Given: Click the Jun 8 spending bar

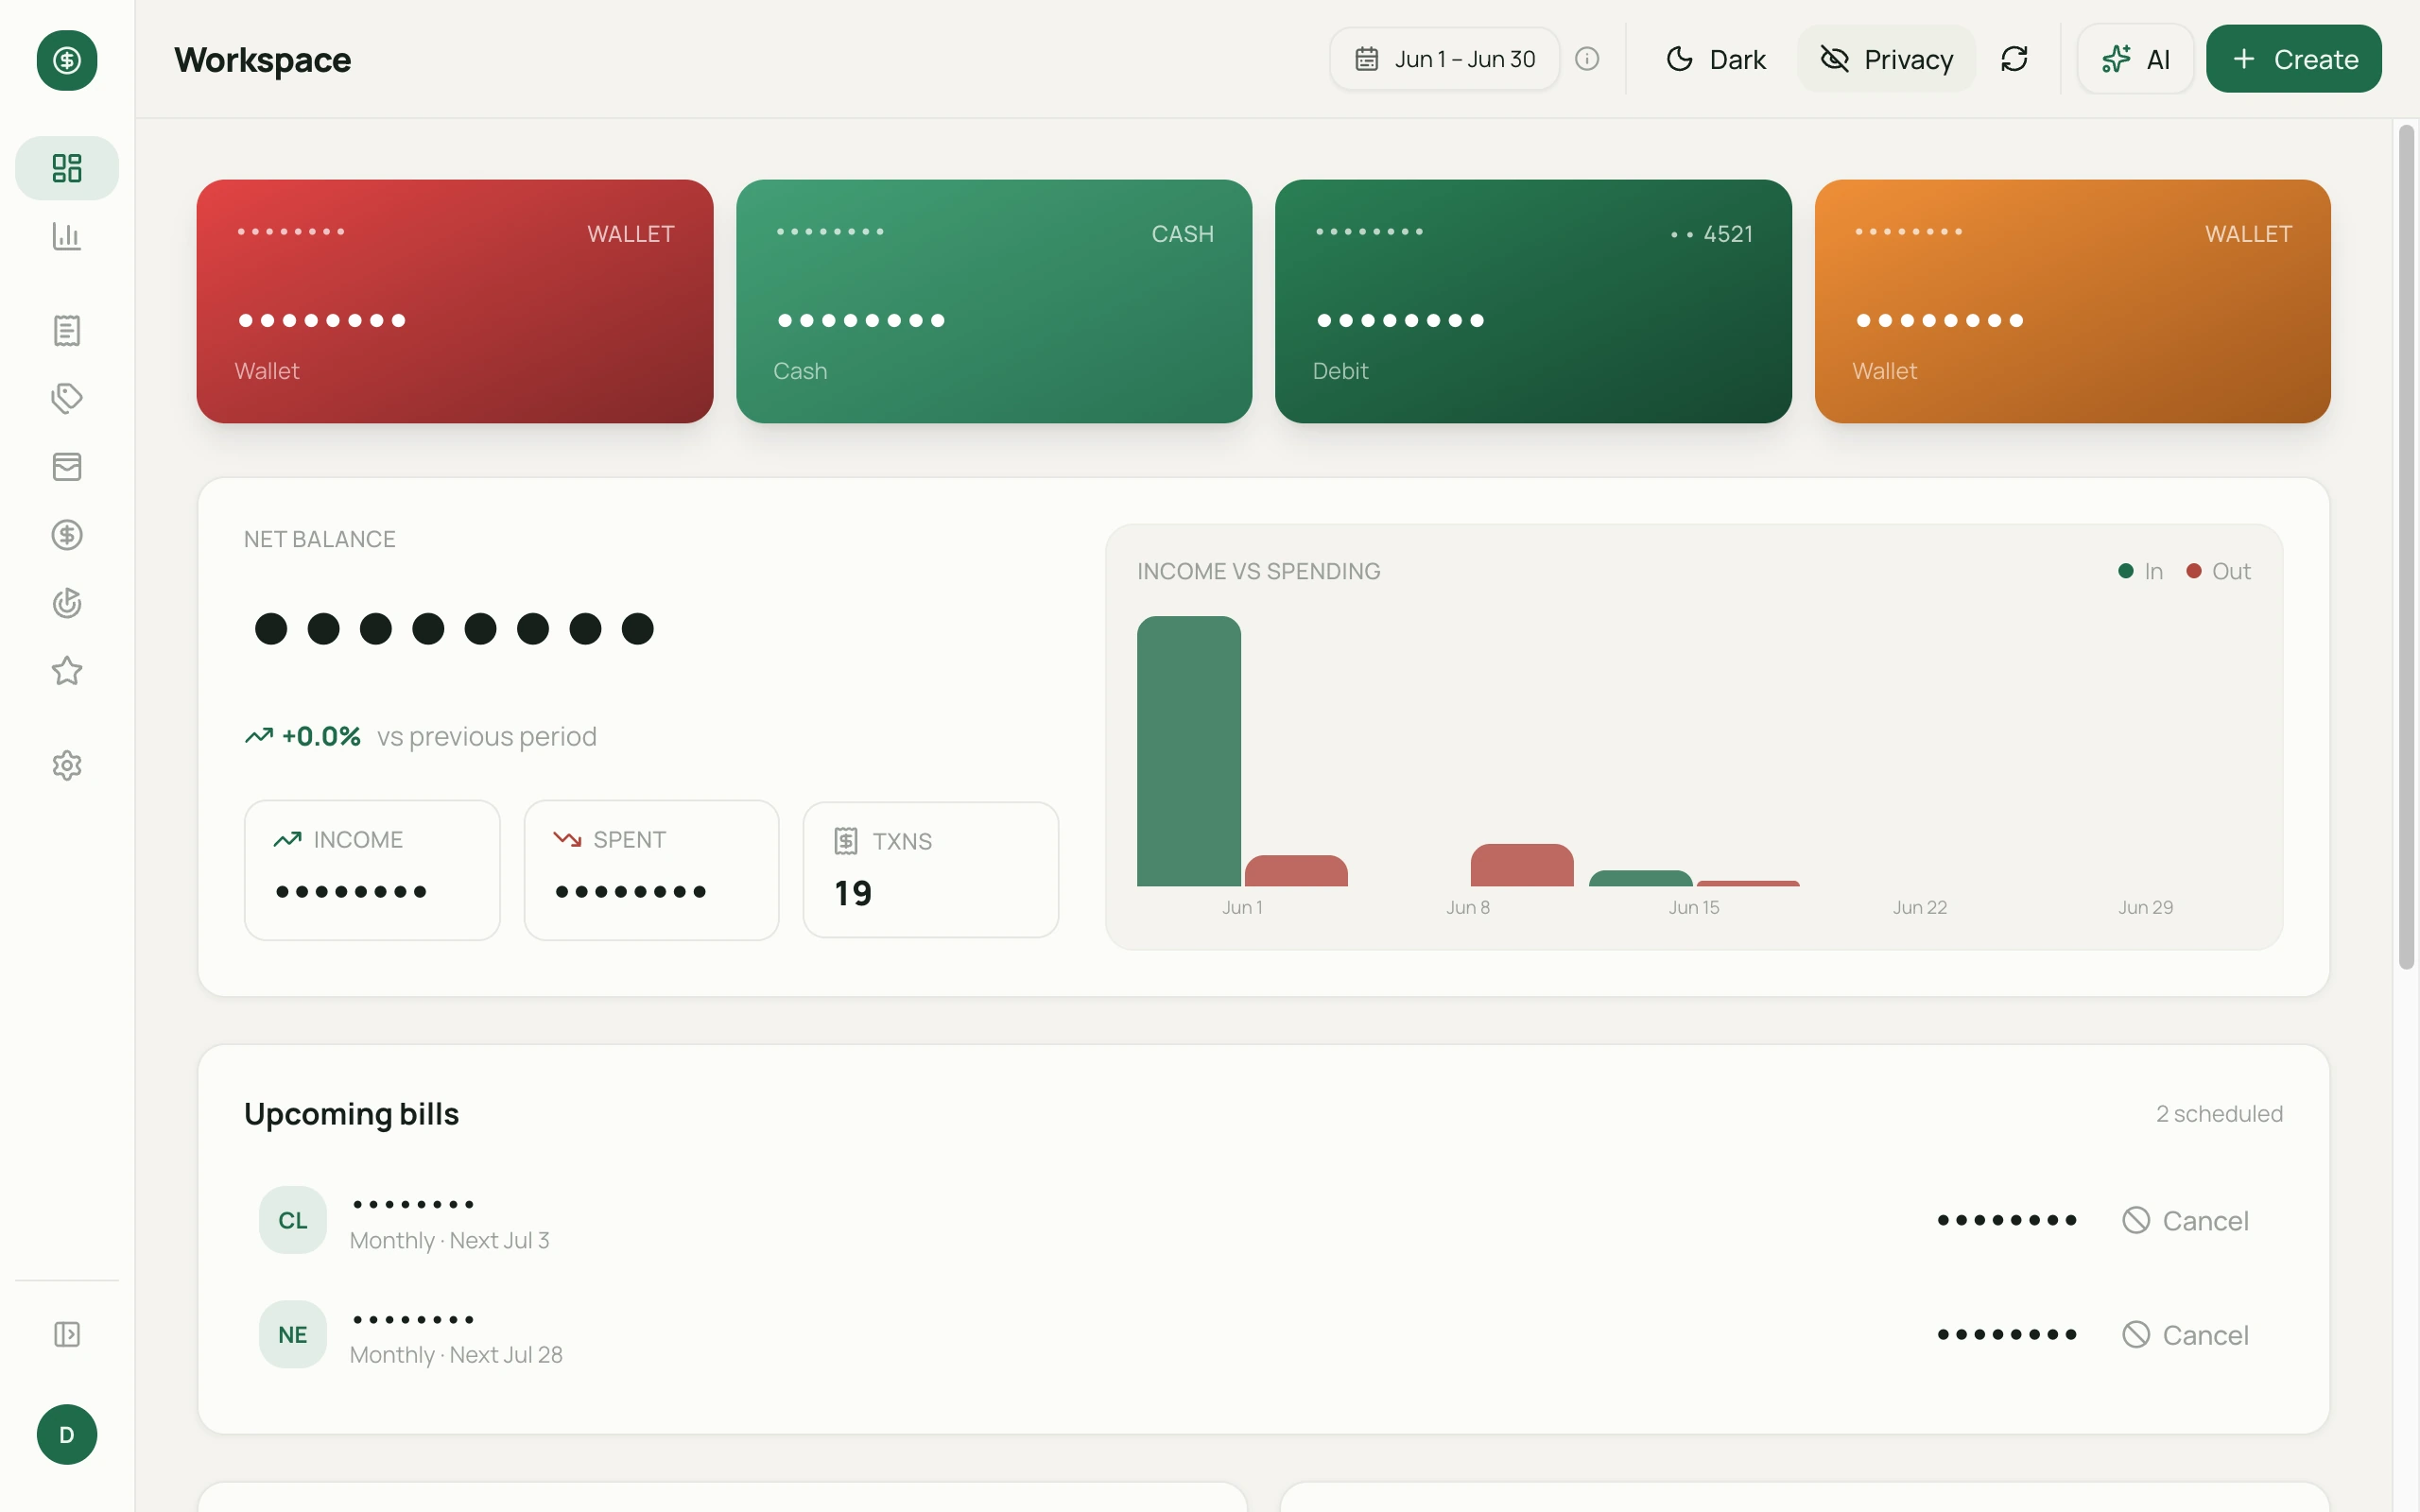Looking at the screenshot, I should (1522, 865).
